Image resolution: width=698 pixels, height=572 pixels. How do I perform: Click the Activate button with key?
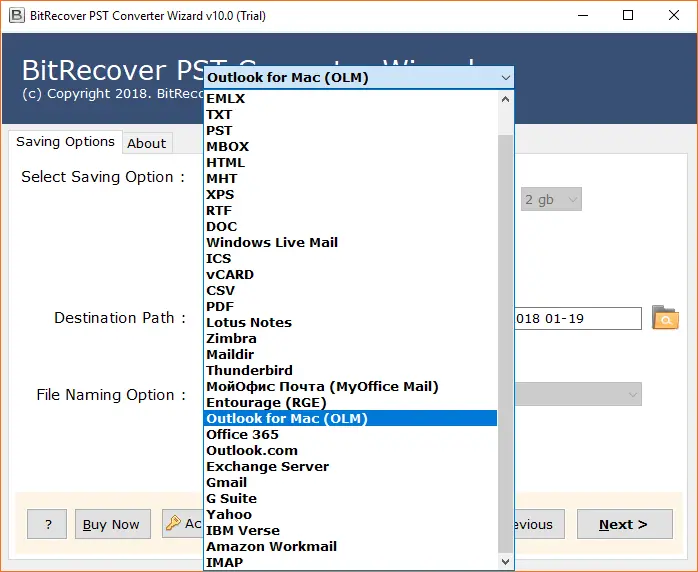[183, 523]
